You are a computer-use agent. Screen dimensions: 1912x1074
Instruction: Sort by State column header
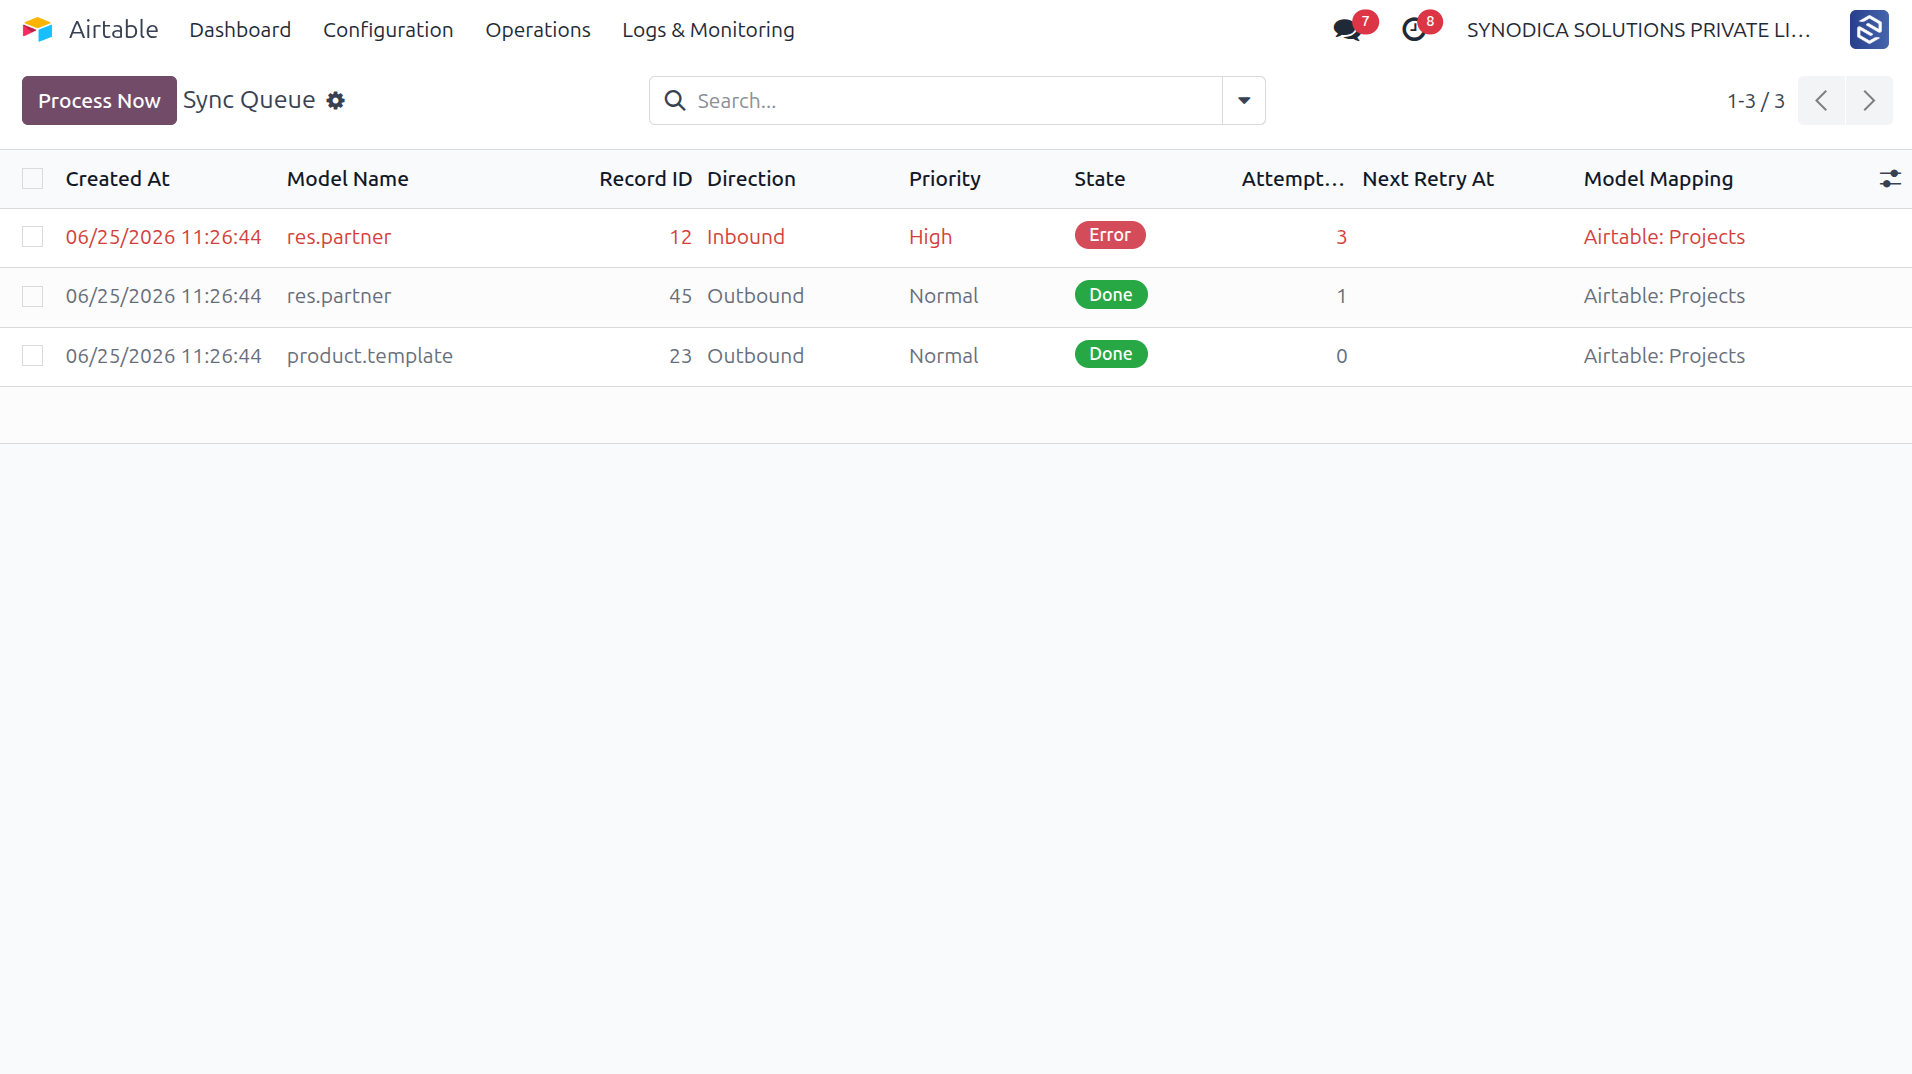pos(1099,179)
